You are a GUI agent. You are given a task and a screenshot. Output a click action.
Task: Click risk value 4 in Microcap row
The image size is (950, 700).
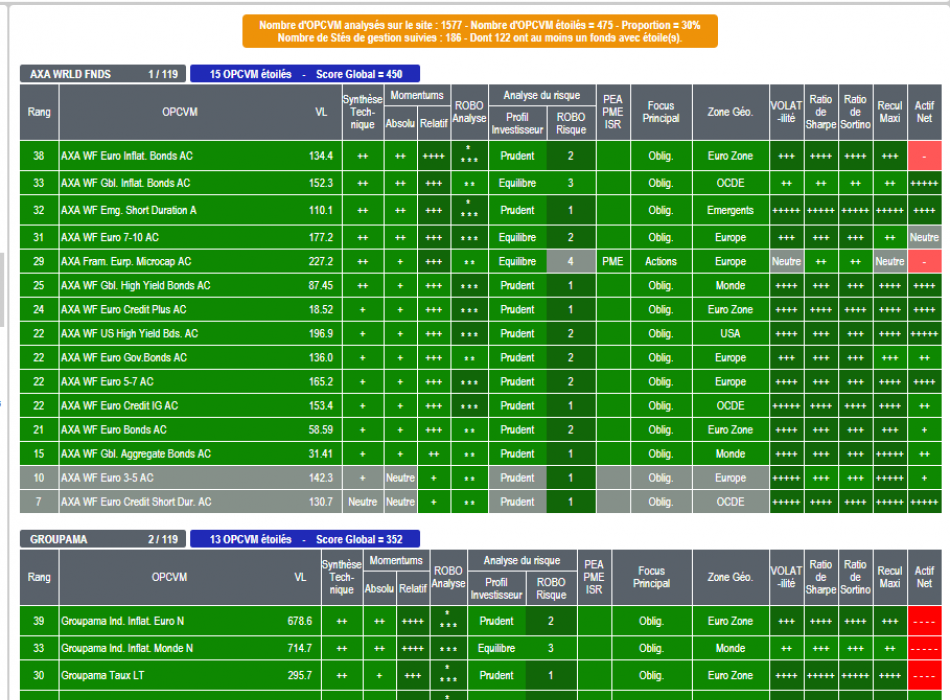click(x=571, y=262)
